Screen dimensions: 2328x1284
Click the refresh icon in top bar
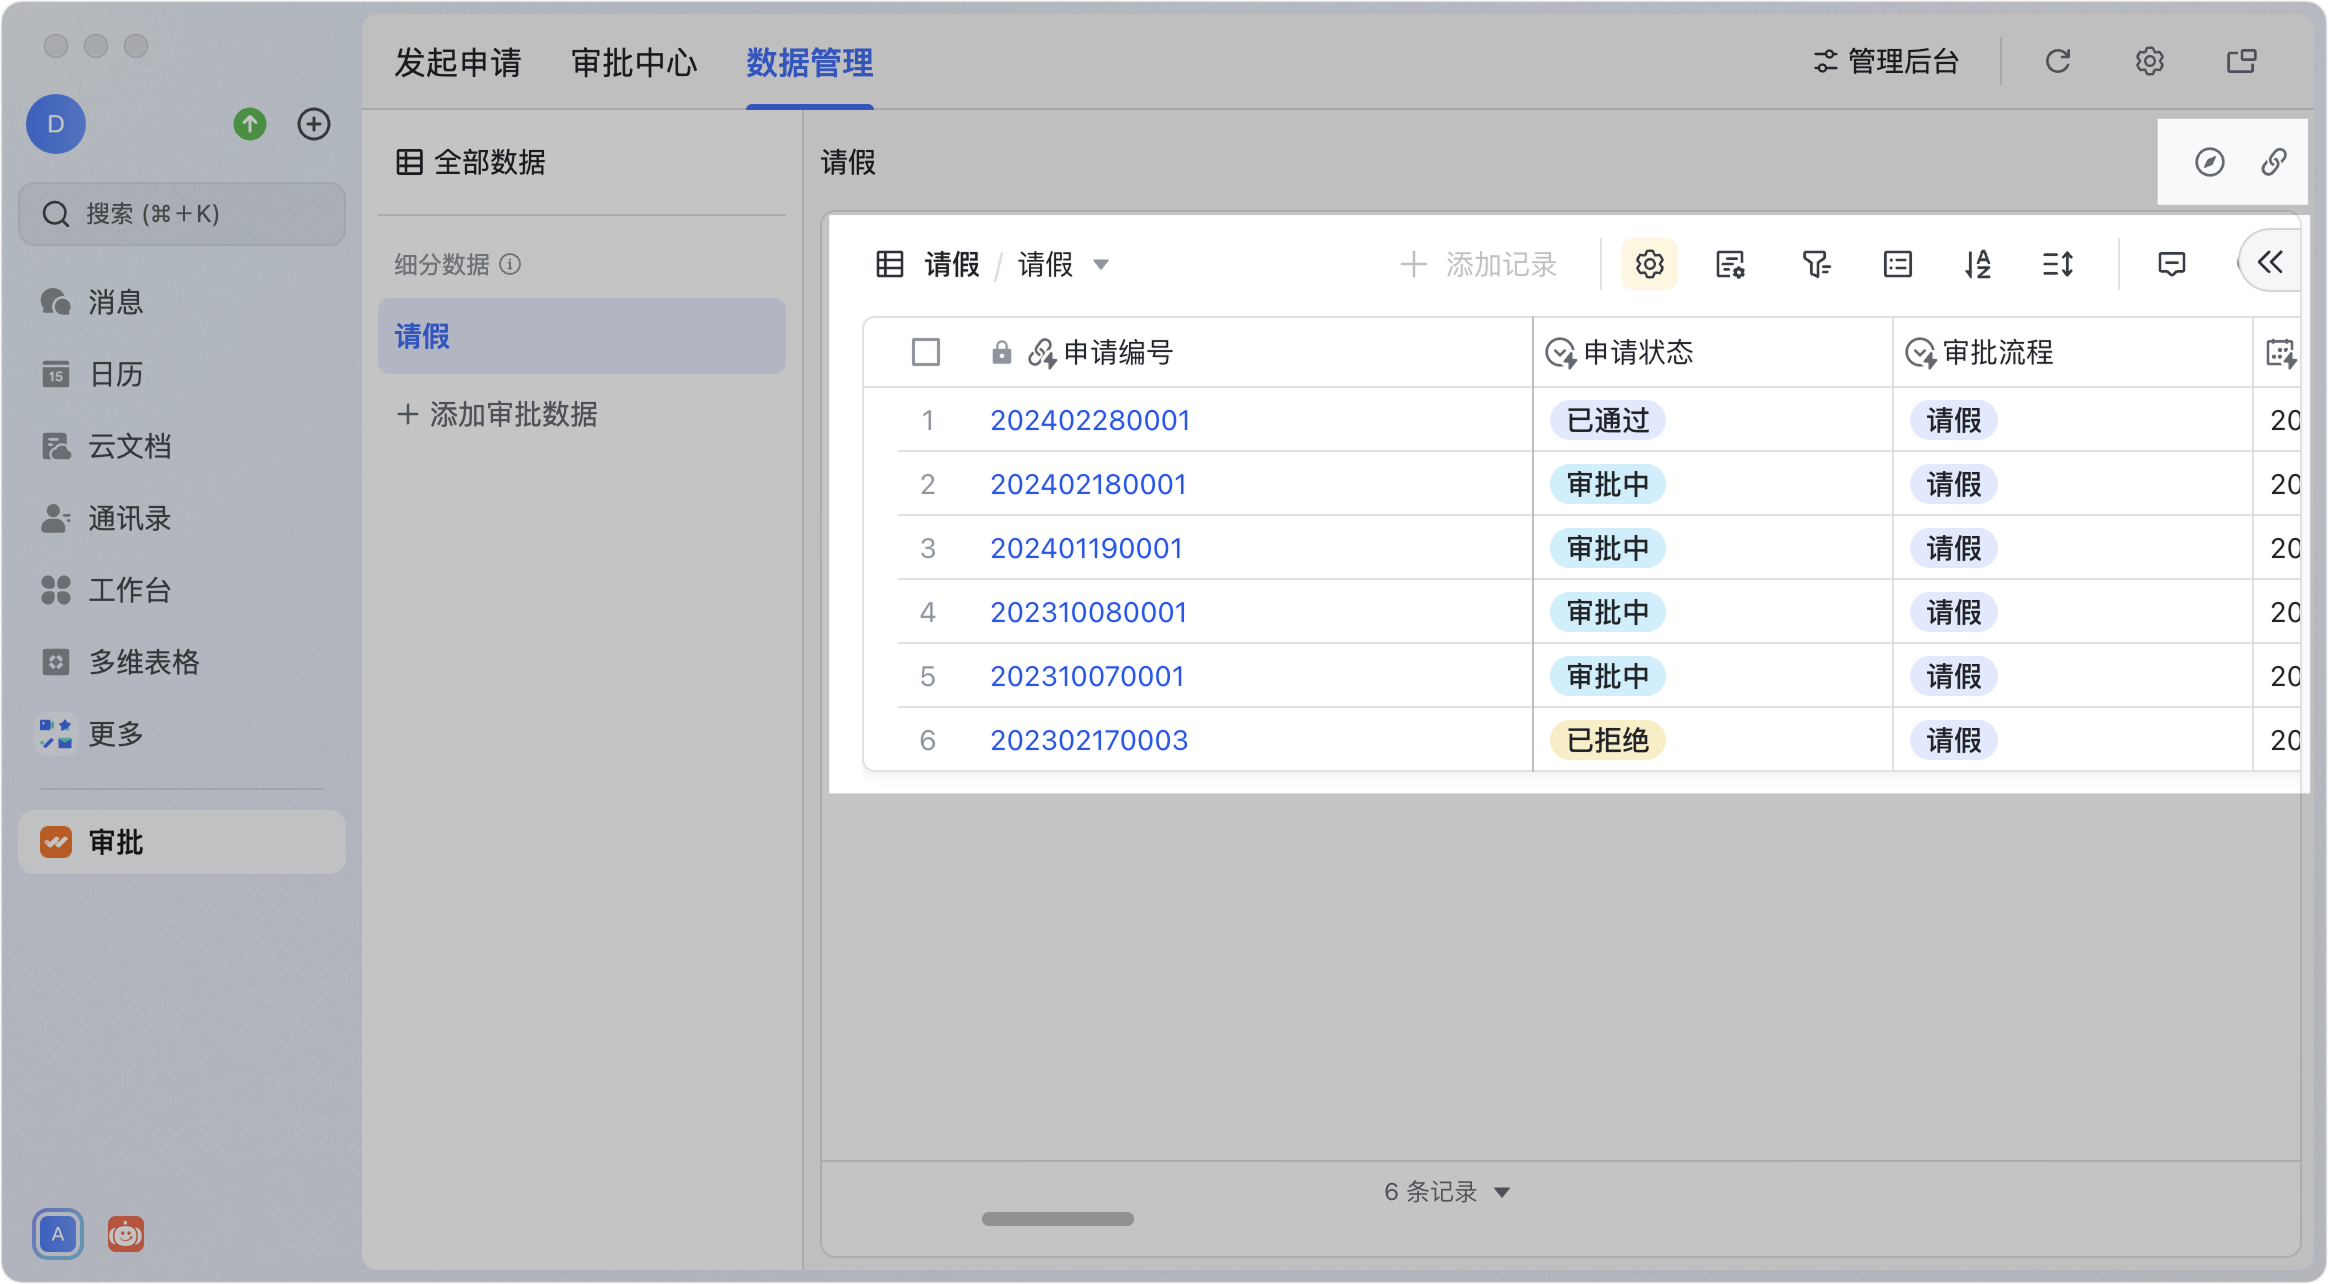point(2057,62)
